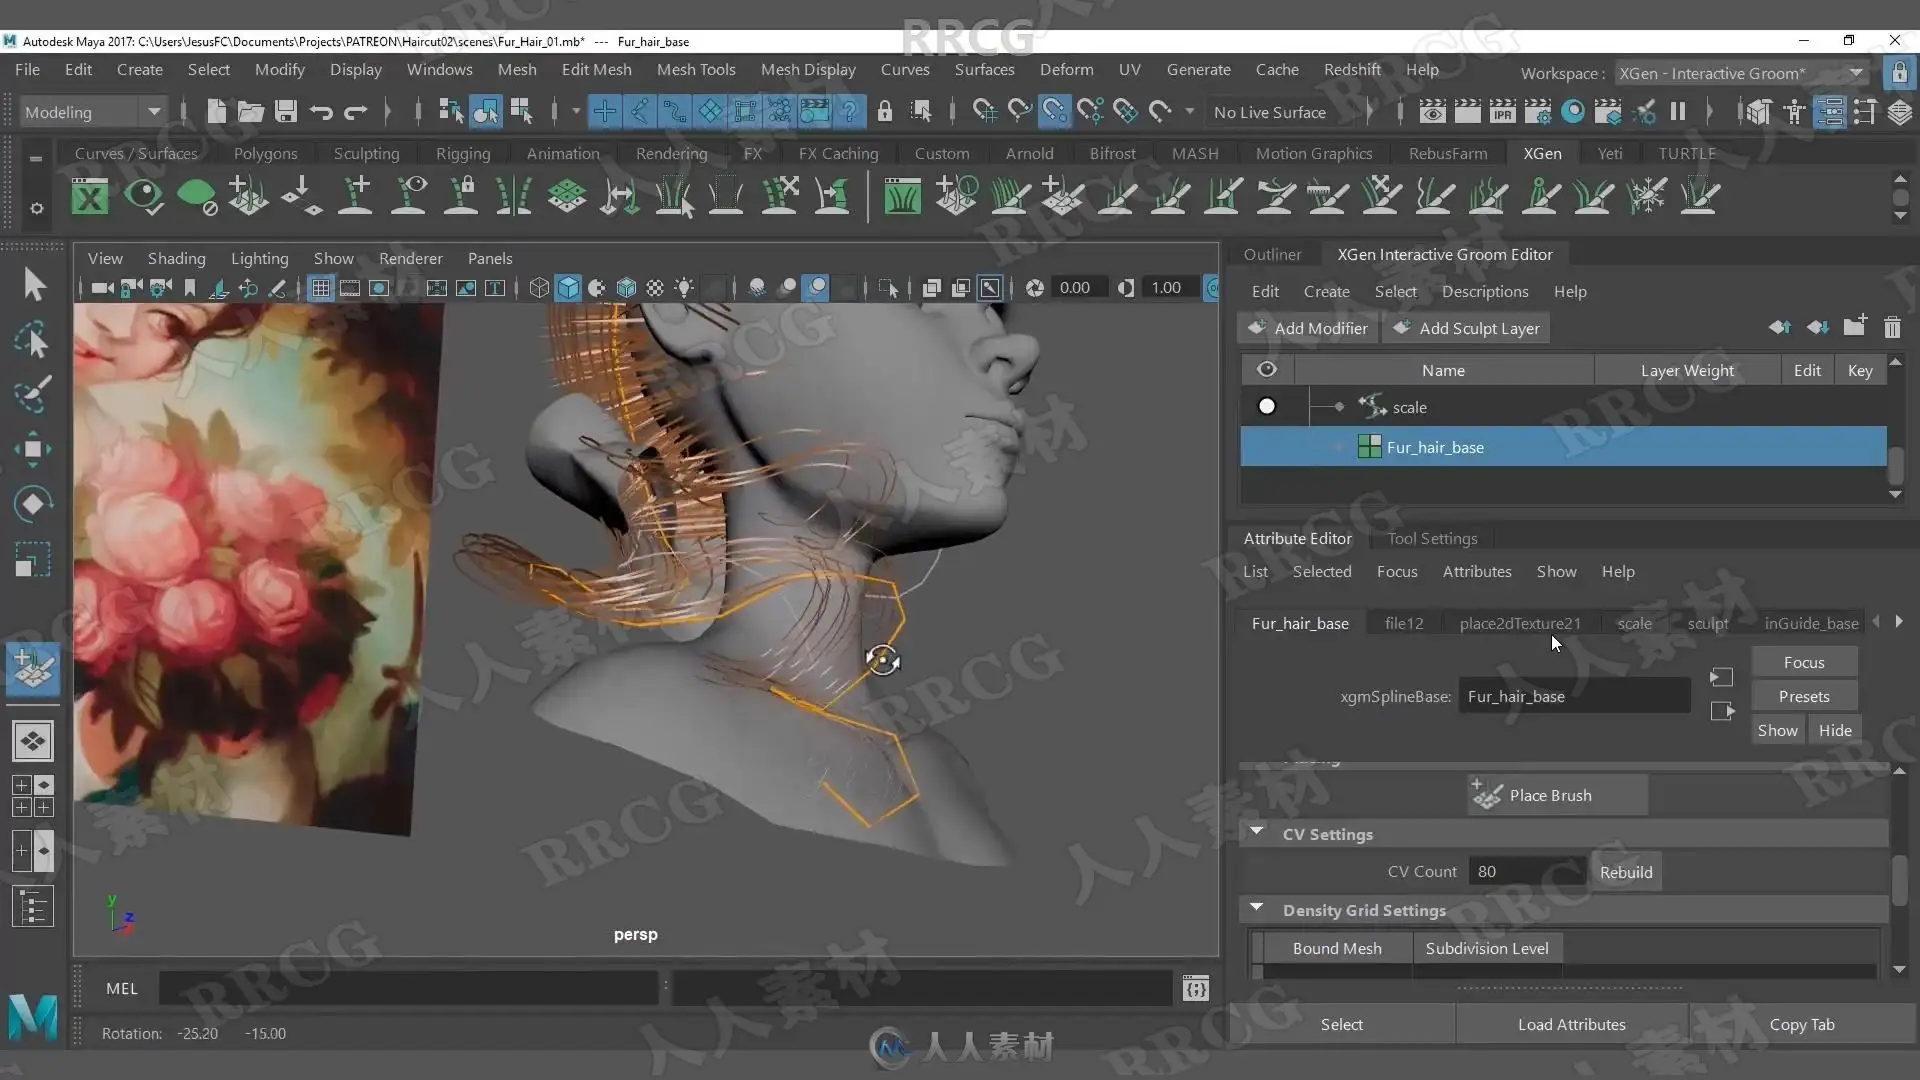The width and height of the screenshot is (1920, 1080).
Task: Click the Save Scene floppy icon
Action: (286, 112)
